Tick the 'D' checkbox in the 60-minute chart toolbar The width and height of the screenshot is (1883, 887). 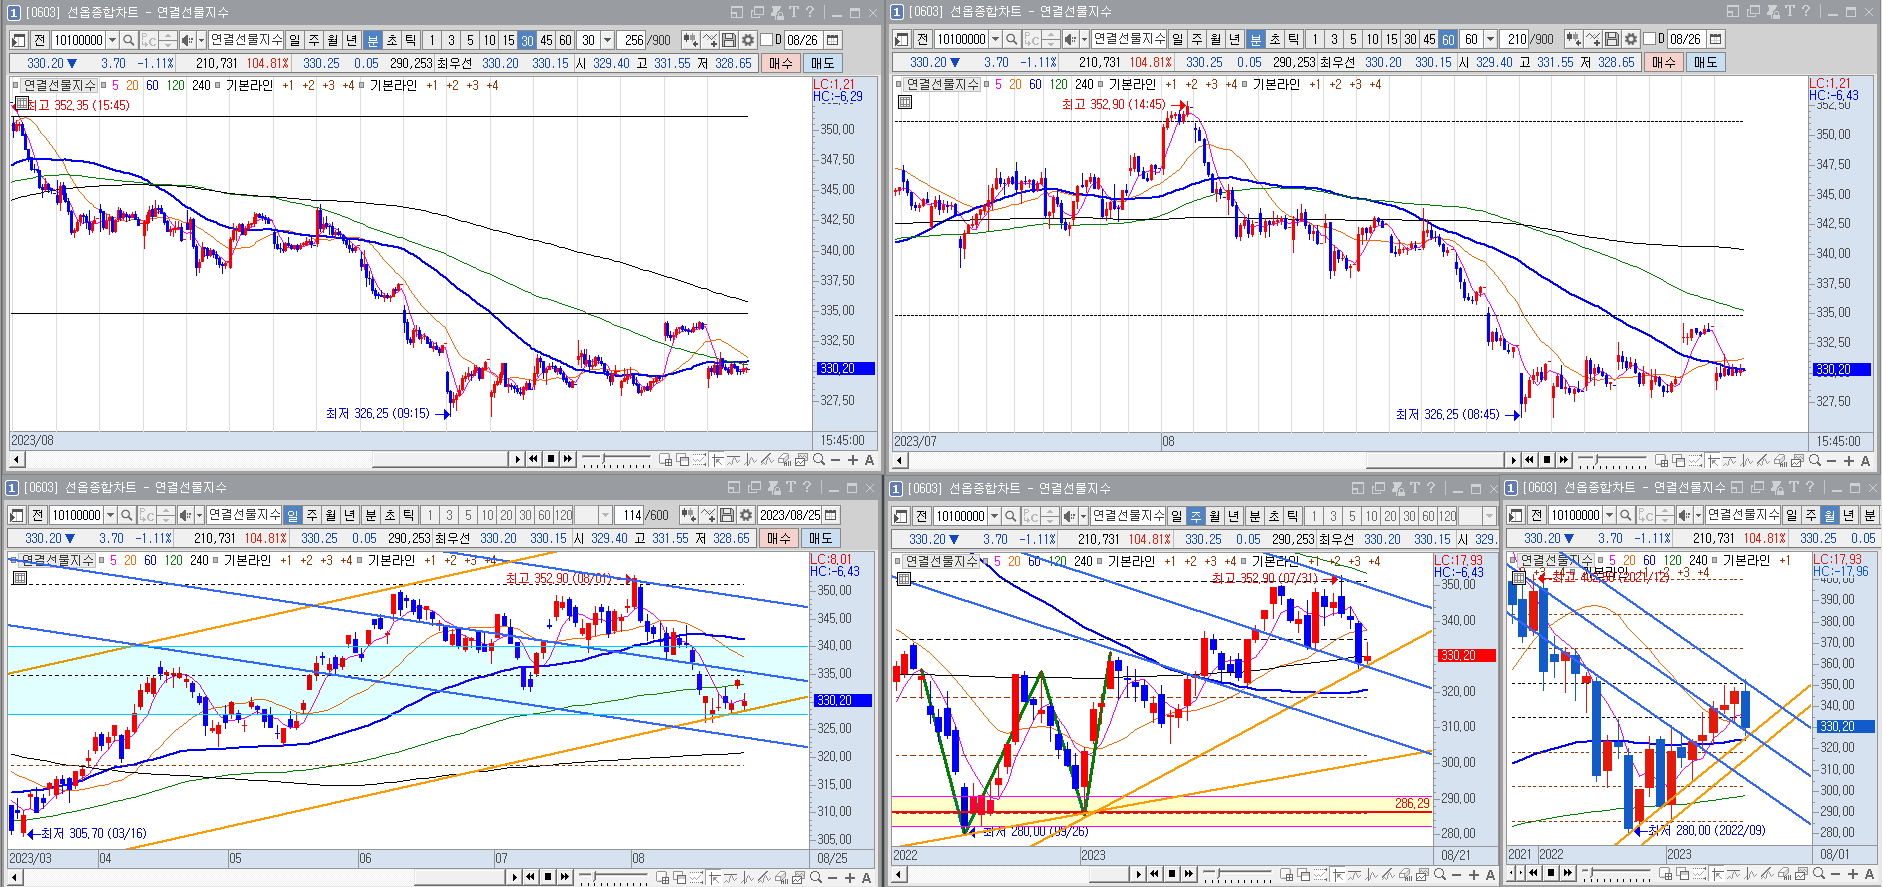click(x=1649, y=39)
